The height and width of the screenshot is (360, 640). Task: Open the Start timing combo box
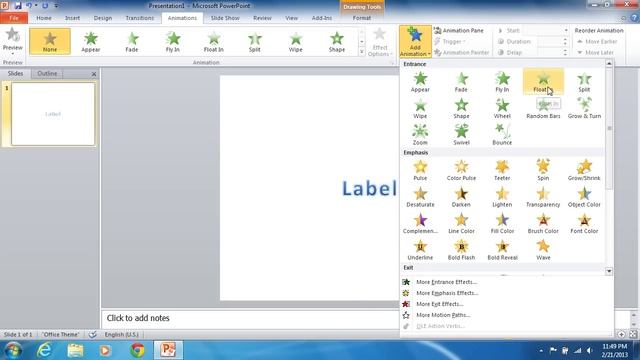[545, 31]
